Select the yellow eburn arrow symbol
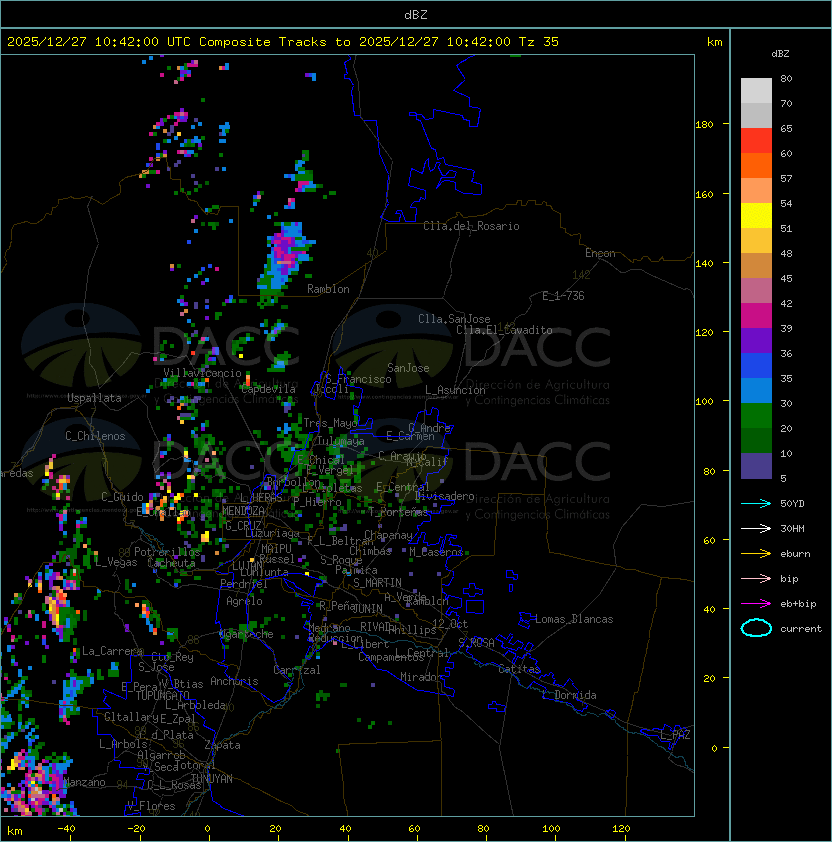This screenshot has height=842, width=832. (756, 554)
